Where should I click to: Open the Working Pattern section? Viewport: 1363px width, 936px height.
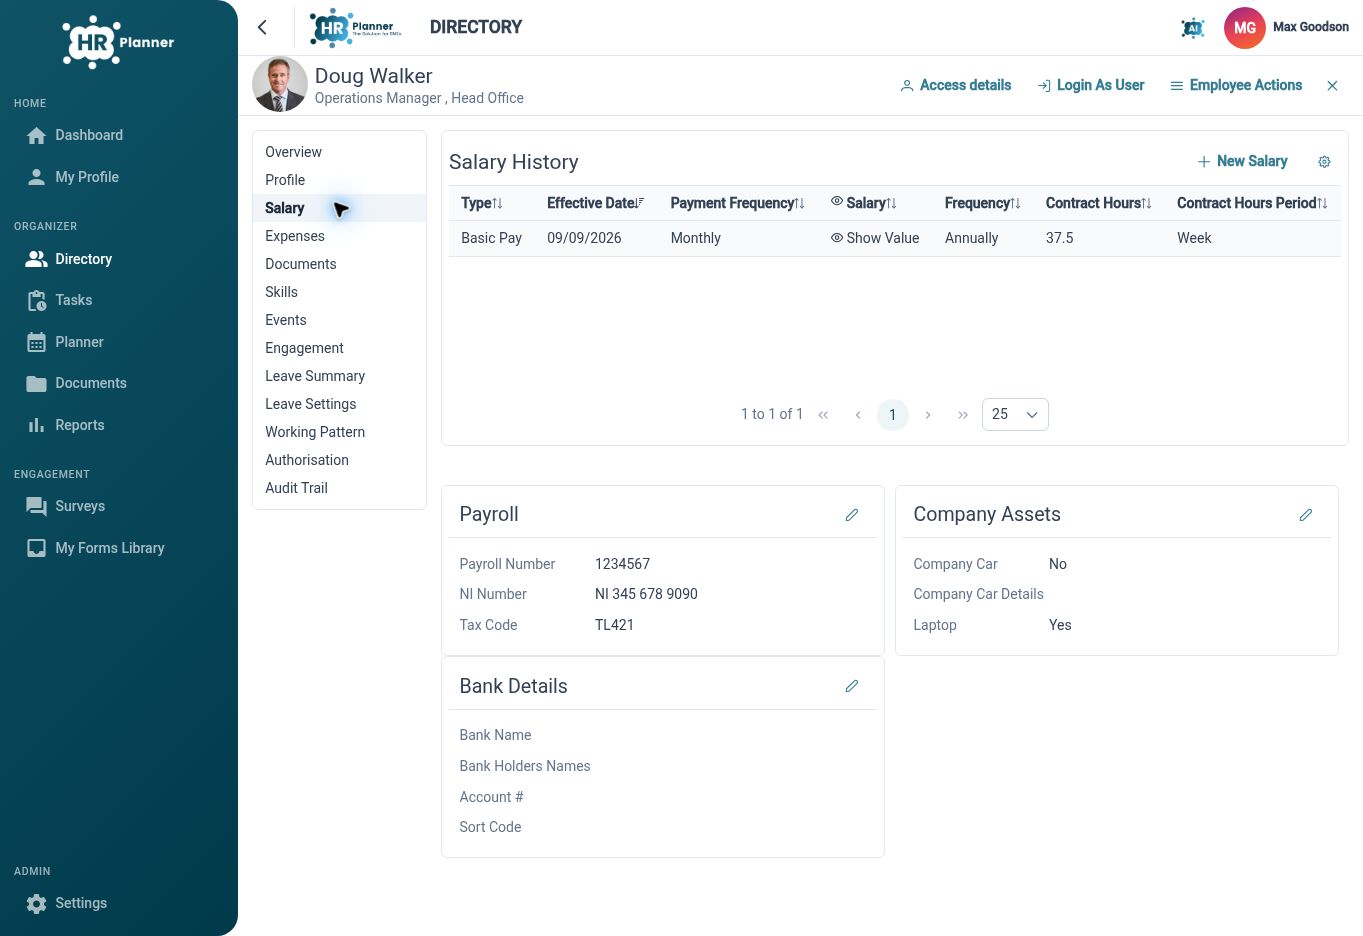[x=339, y=432]
